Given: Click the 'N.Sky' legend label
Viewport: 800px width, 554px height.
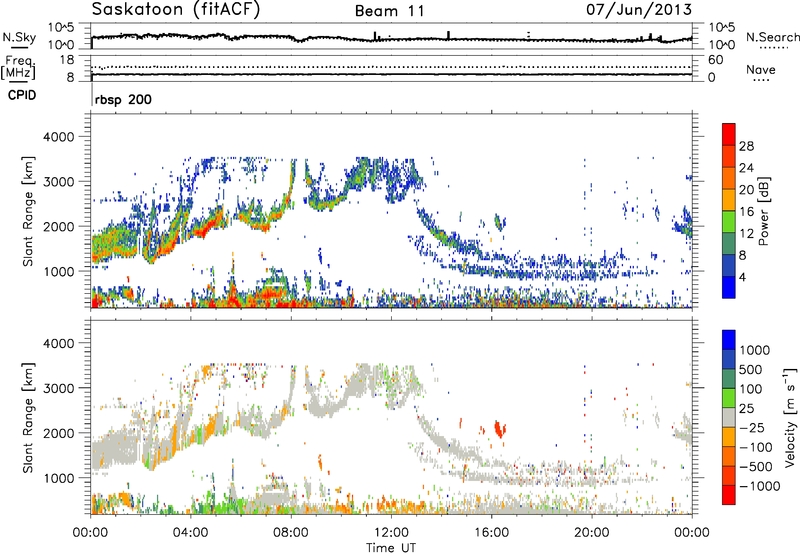Looking at the screenshot, I should (x=19, y=37).
